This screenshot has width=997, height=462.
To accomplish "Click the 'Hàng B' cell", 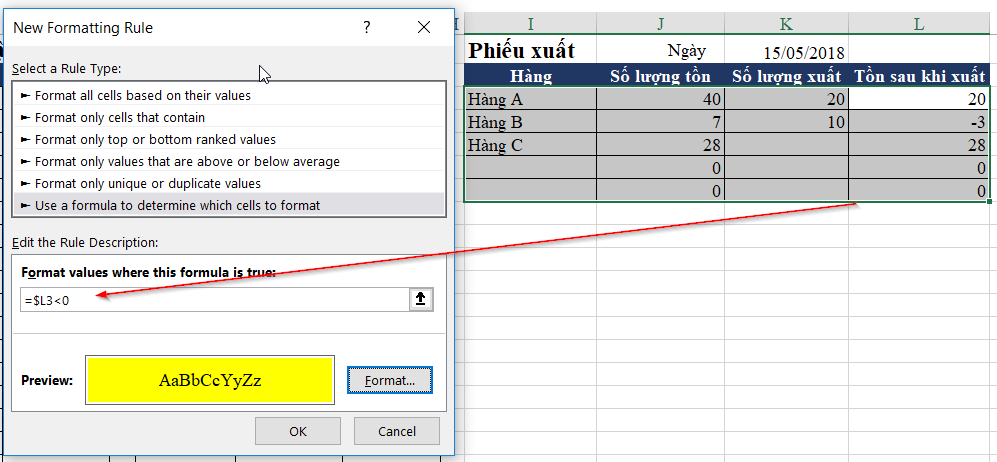I will 530,122.
